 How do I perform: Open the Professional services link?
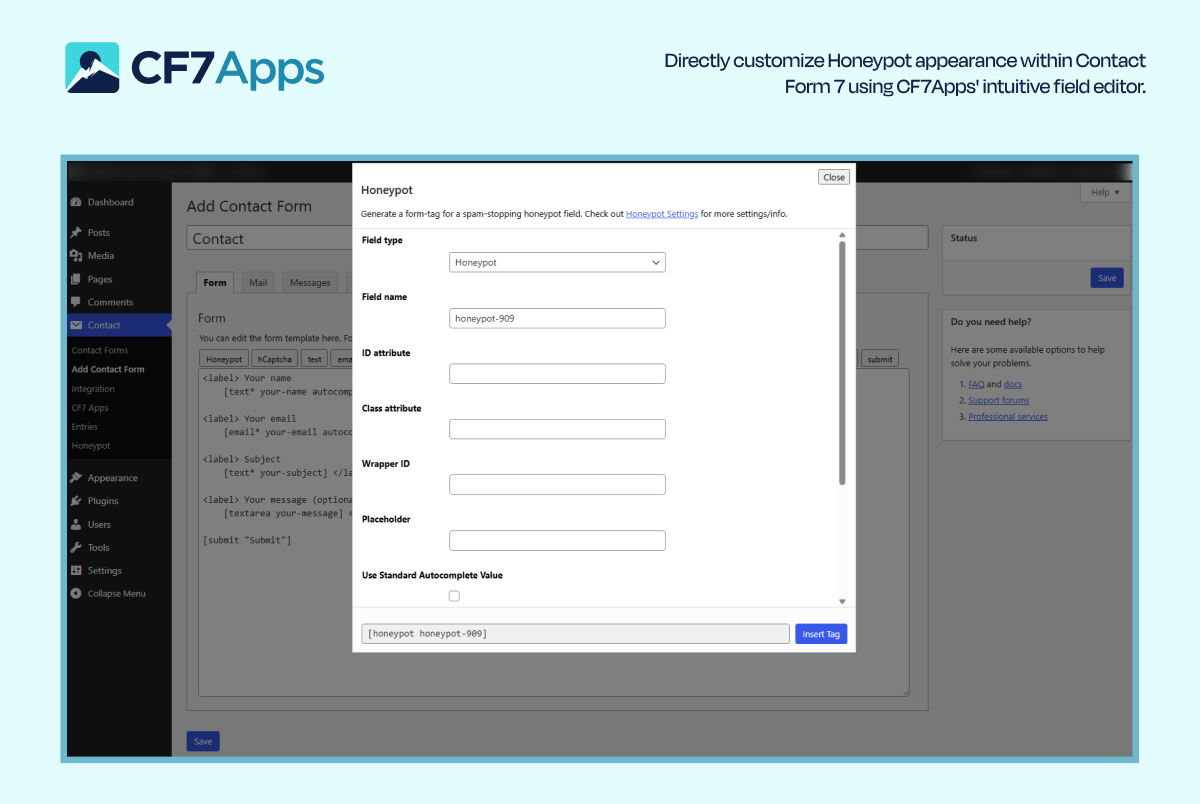tap(1008, 416)
